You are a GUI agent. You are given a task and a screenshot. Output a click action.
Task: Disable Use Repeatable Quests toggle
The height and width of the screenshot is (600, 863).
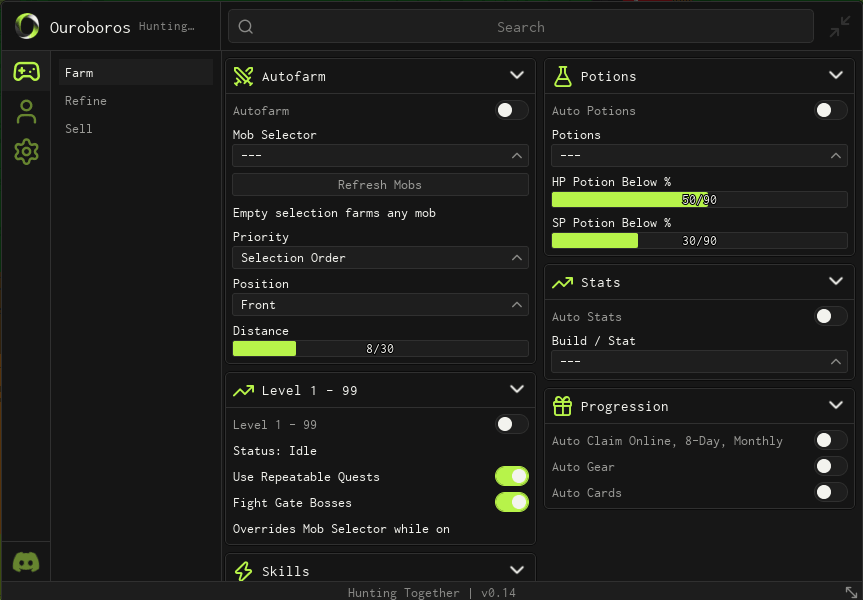tap(512, 476)
